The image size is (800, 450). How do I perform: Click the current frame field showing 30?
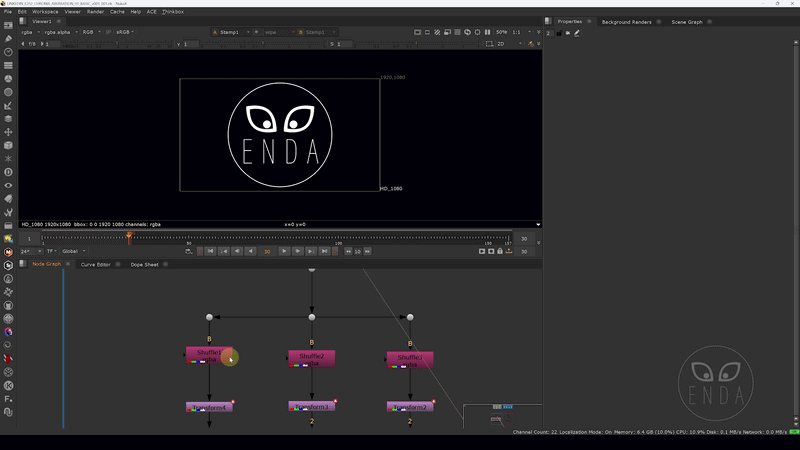click(267, 252)
